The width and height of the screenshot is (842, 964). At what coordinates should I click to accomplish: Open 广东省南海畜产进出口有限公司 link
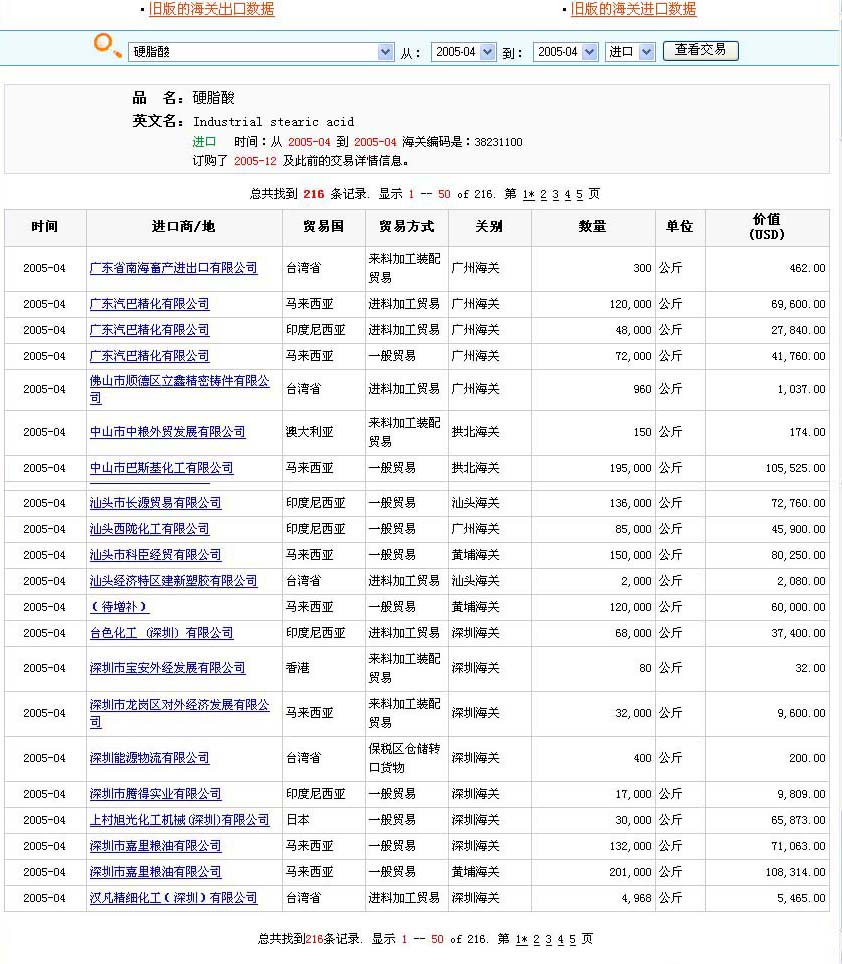point(173,268)
